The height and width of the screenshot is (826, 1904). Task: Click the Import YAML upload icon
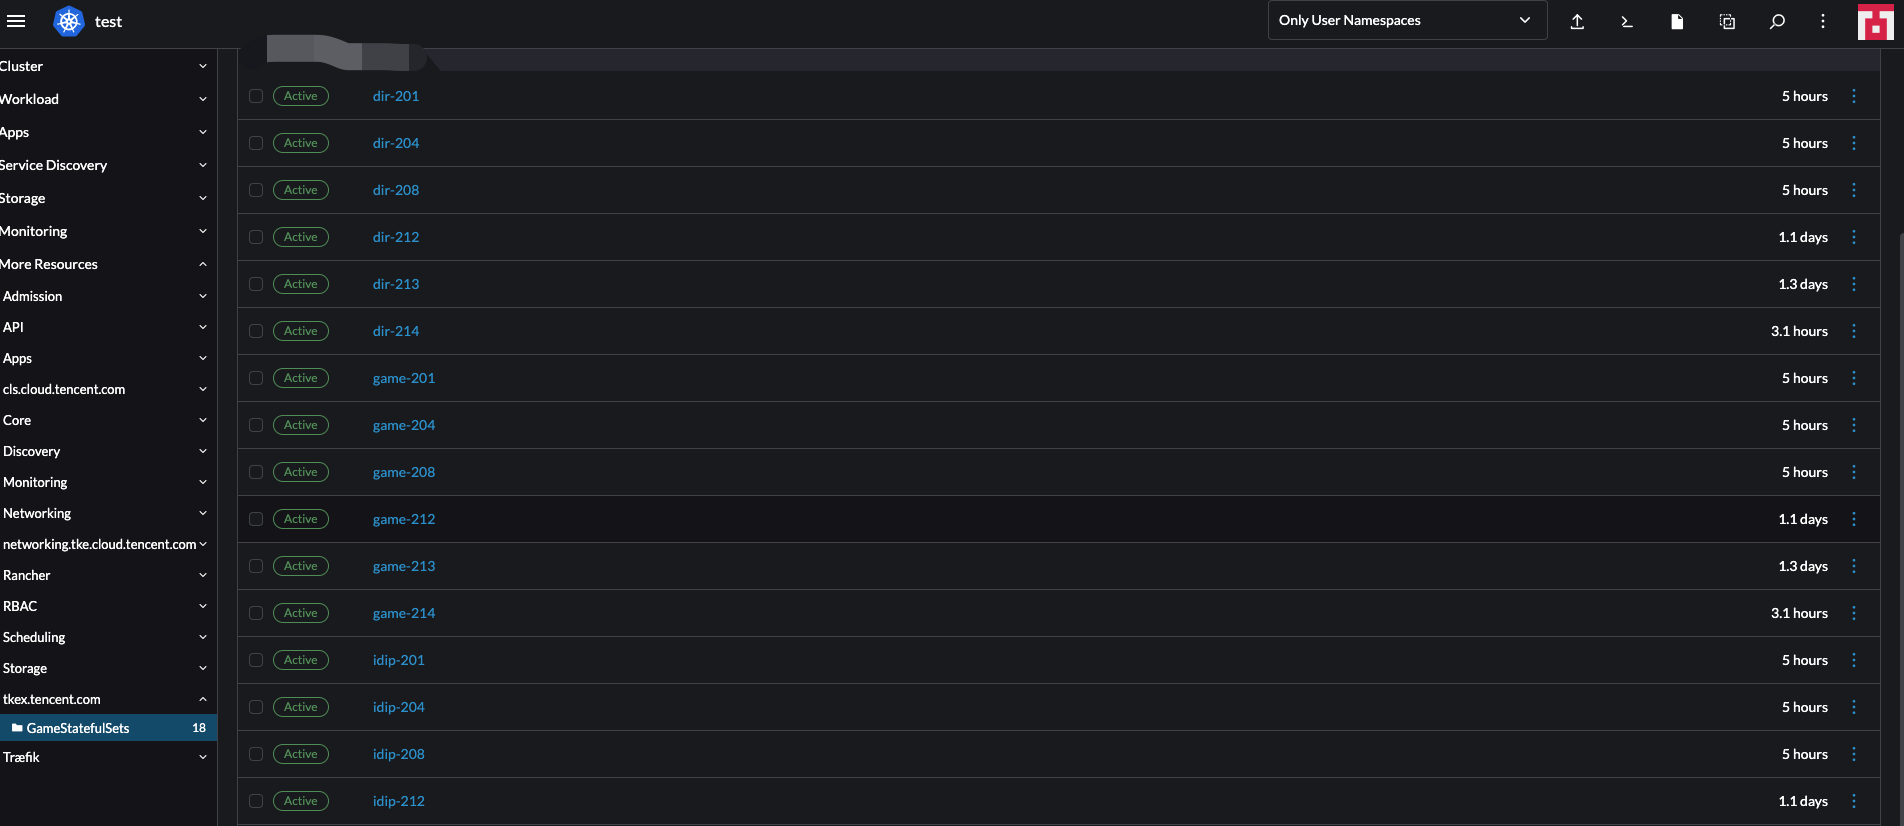coord(1577,21)
